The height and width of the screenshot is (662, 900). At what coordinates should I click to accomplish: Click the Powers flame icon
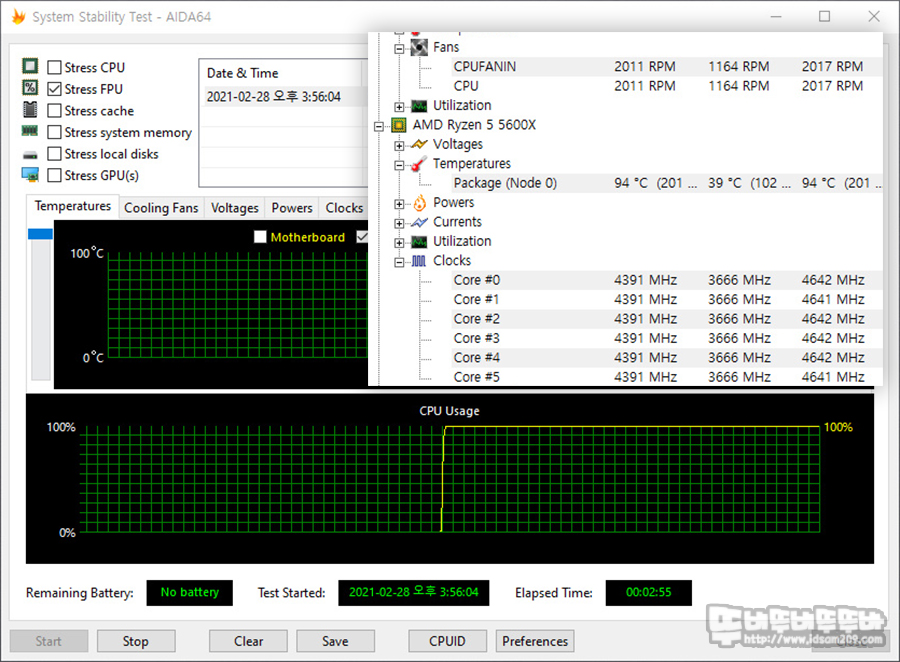click(420, 203)
